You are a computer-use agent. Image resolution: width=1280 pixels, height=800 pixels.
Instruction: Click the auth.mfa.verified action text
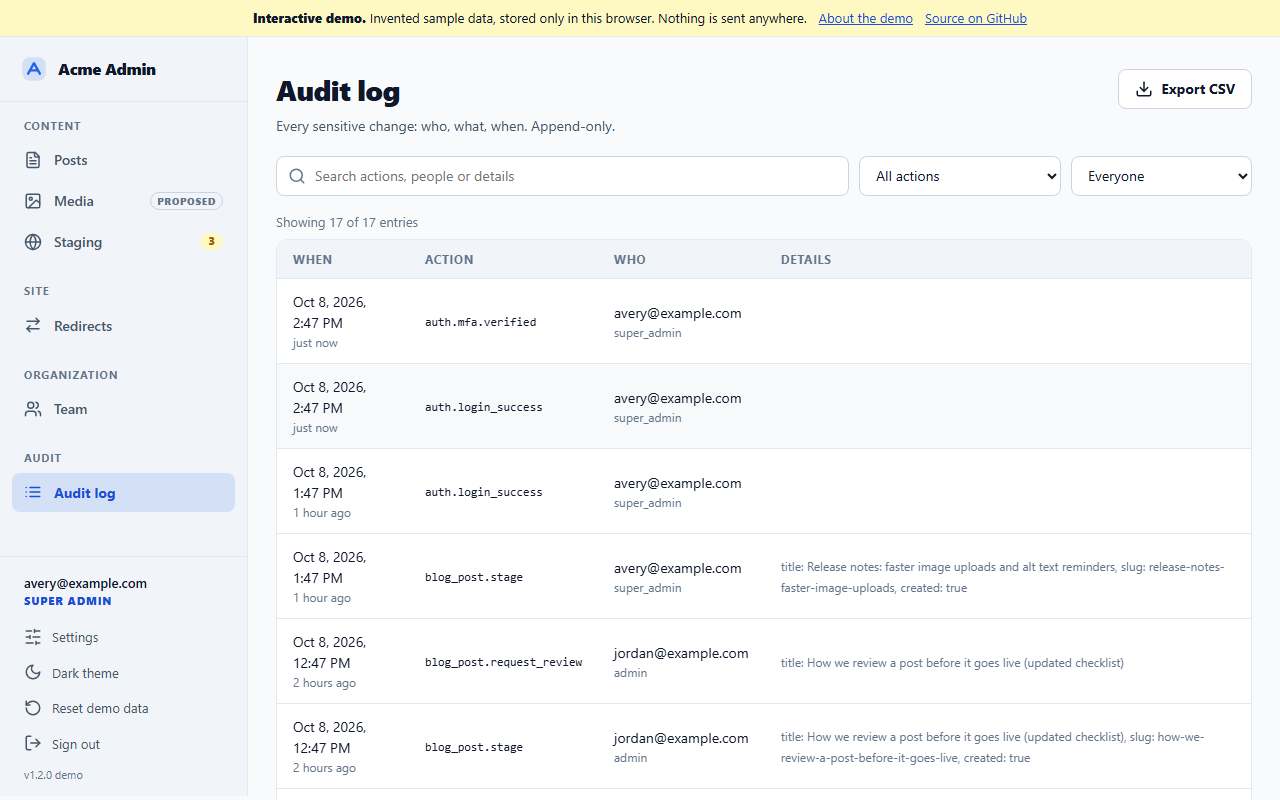click(481, 322)
